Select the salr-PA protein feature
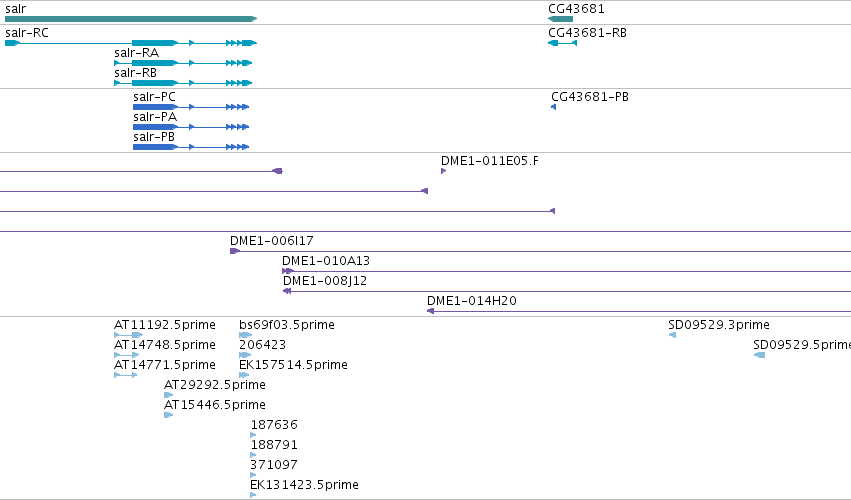851x500 pixels. 191,127
